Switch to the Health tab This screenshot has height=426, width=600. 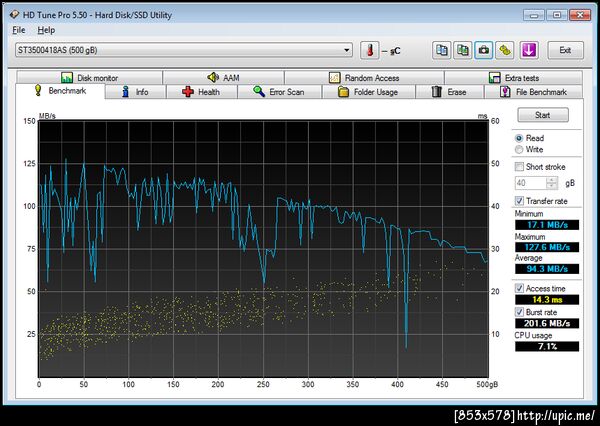click(x=202, y=92)
